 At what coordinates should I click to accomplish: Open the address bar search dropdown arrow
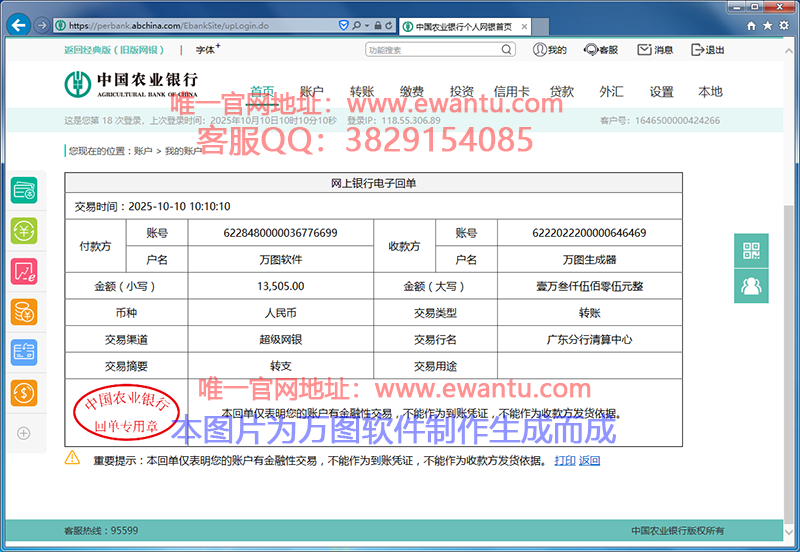click(367, 25)
